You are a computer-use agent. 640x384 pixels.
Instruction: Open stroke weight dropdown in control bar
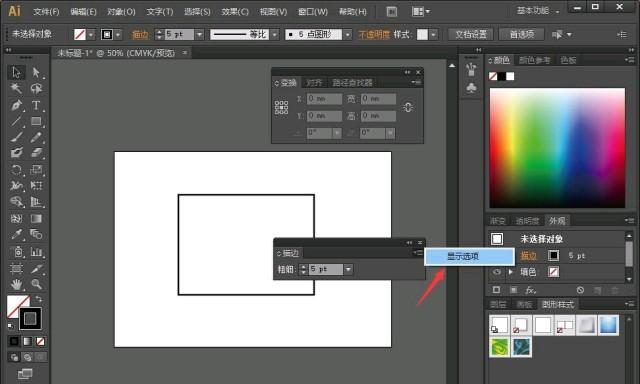pyautogui.click(x=199, y=35)
